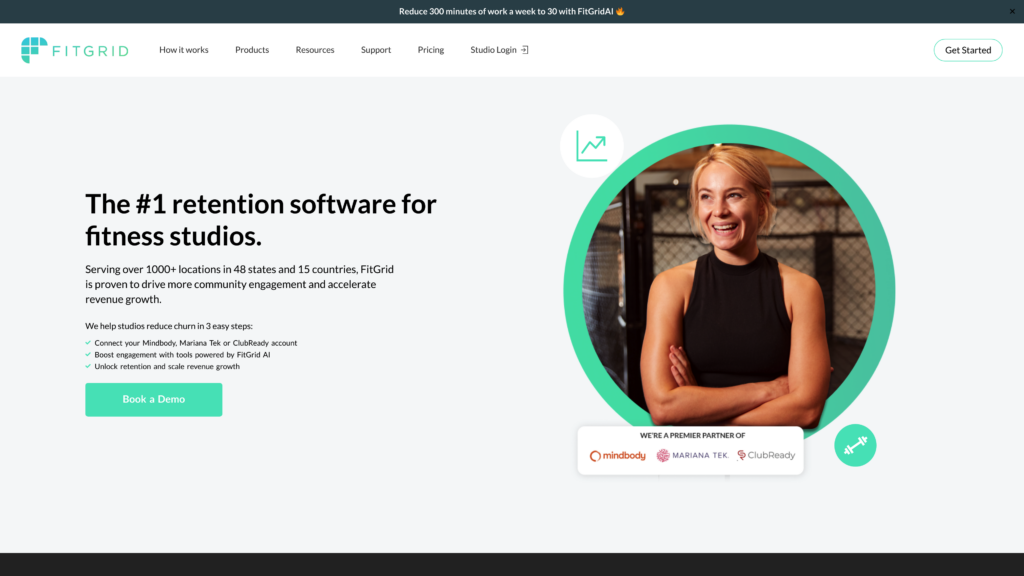Viewport: 1024px width, 576px height.
Task: Click the Mindbody partner logo
Action: tap(616, 453)
